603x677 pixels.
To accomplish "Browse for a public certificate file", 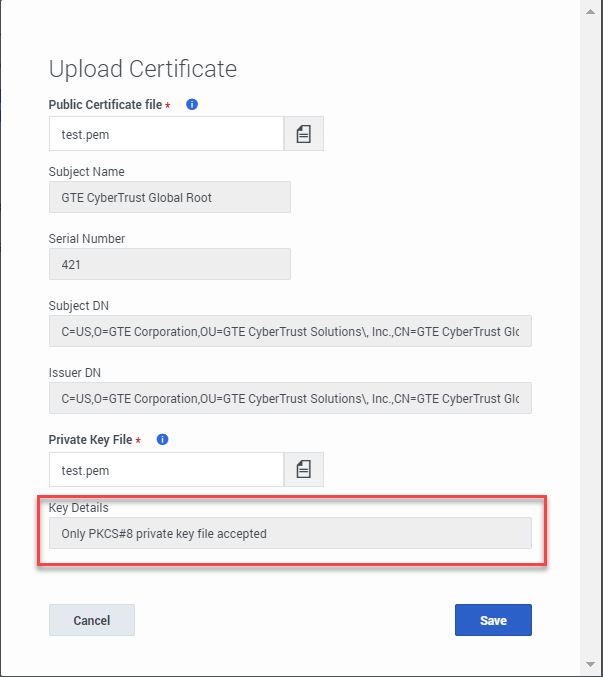I will pos(303,134).
